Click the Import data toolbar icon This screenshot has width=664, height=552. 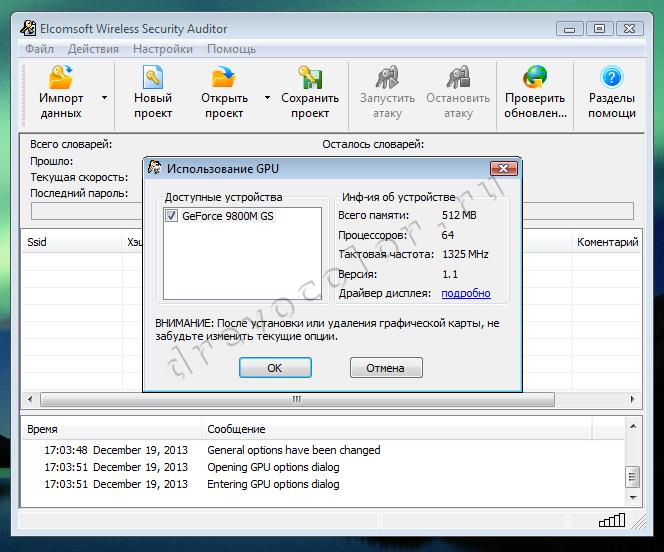[x=61, y=77]
